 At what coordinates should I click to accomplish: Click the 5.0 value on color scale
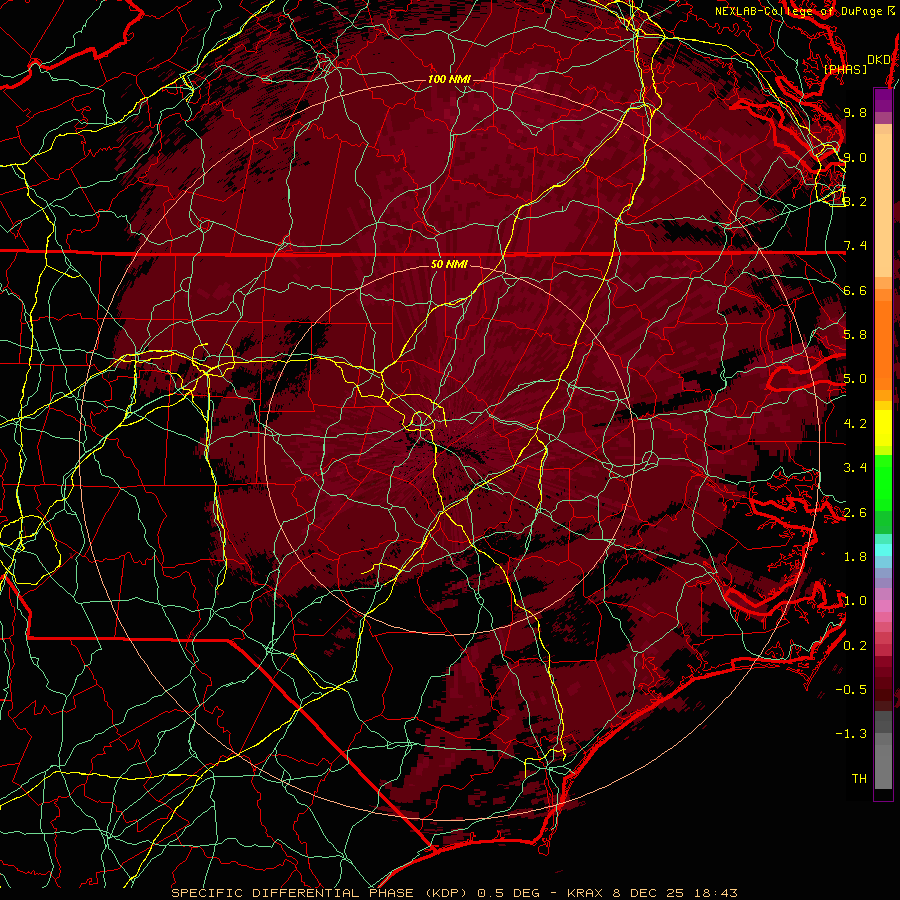coord(855,379)
